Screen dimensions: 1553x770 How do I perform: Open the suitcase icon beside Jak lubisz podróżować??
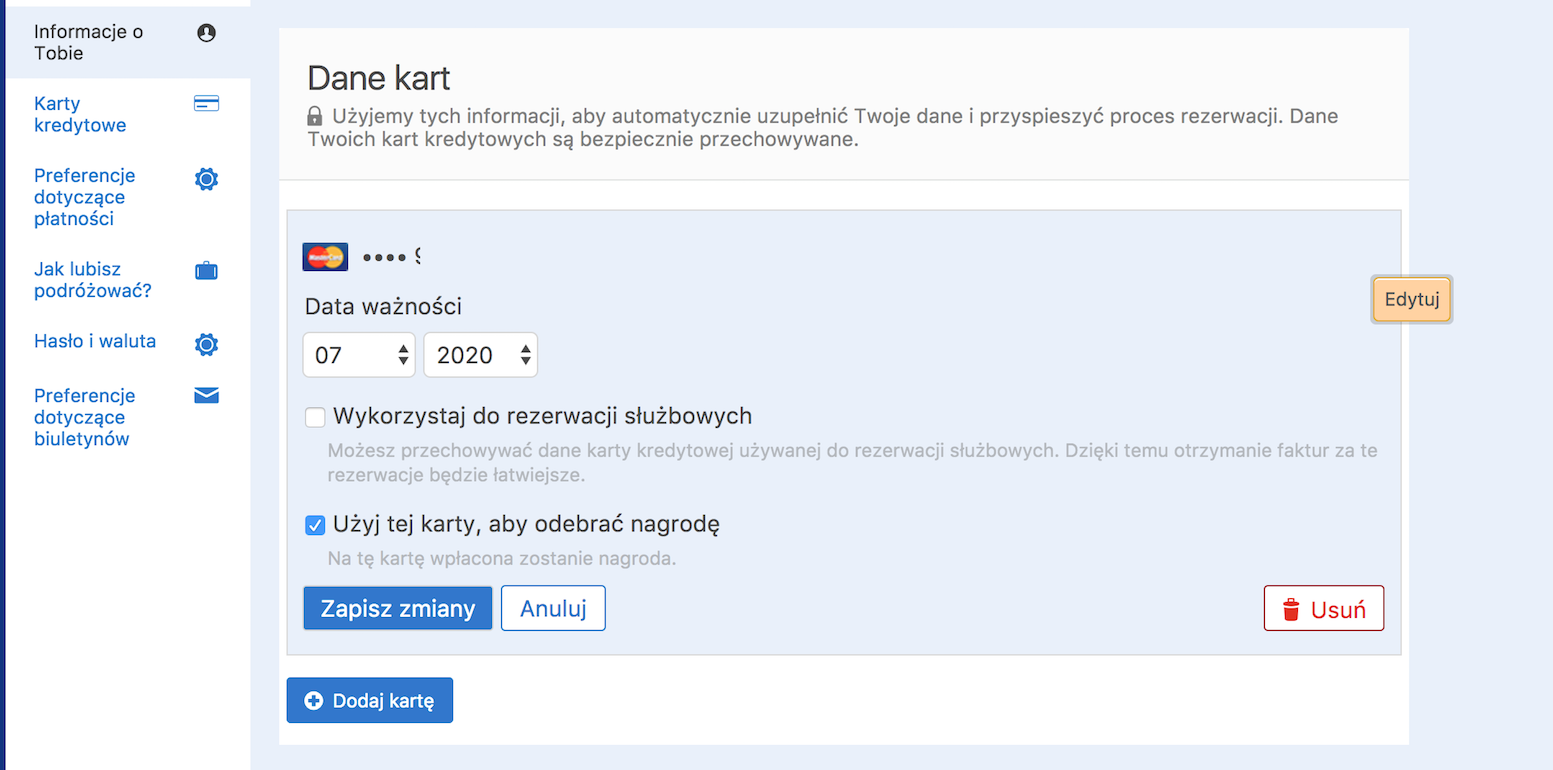point(206,270)
